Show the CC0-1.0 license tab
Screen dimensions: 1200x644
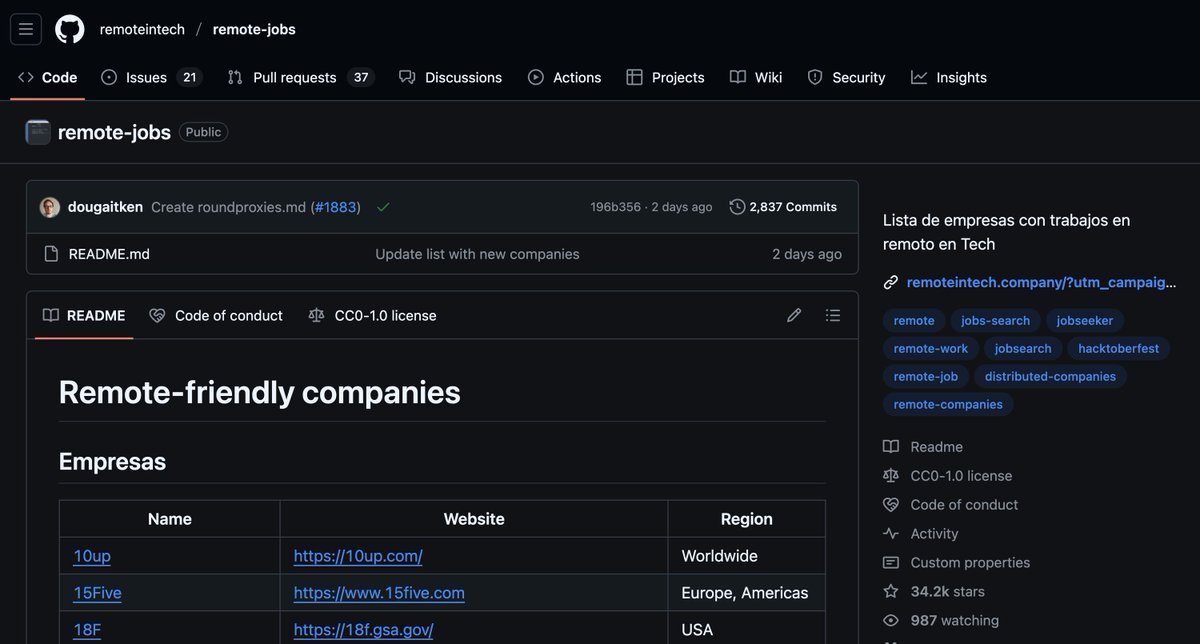373,315
